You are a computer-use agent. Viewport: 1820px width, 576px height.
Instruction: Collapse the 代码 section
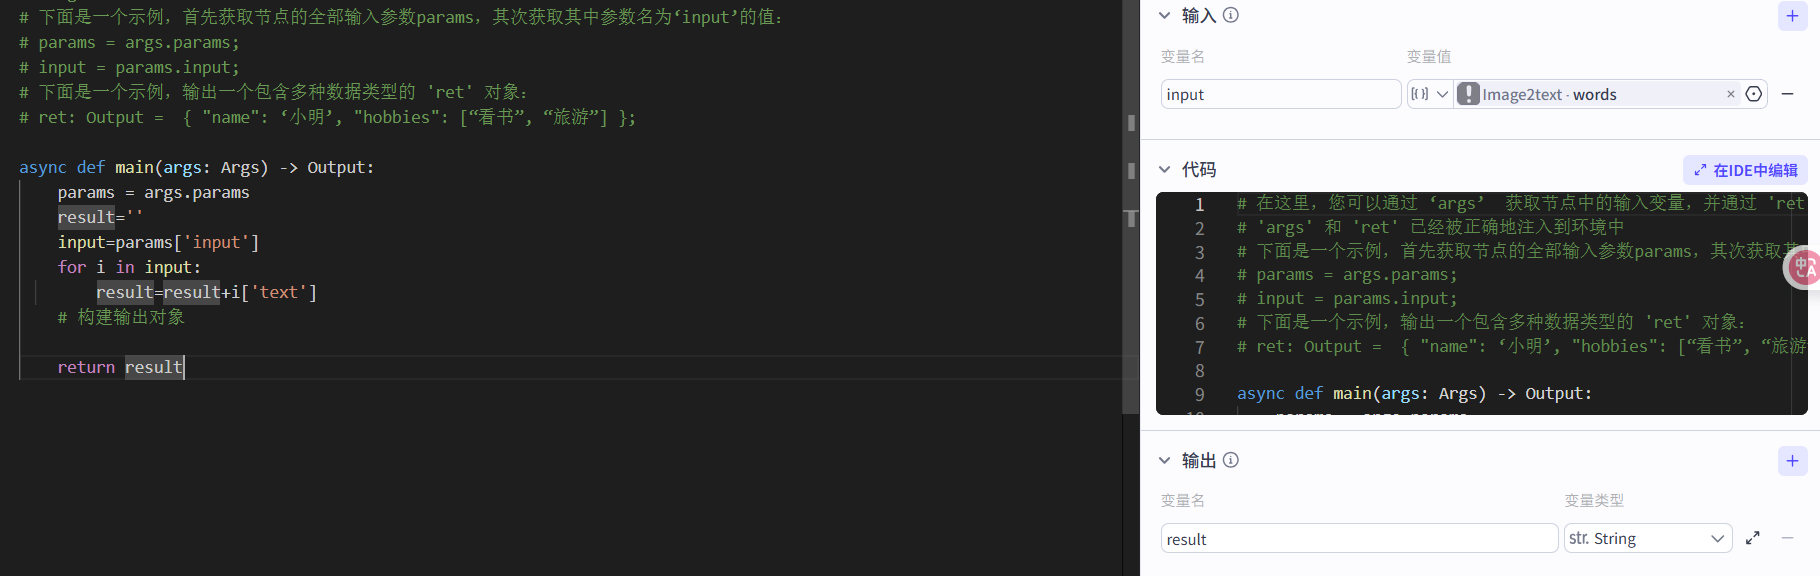tap(1164, 169)
